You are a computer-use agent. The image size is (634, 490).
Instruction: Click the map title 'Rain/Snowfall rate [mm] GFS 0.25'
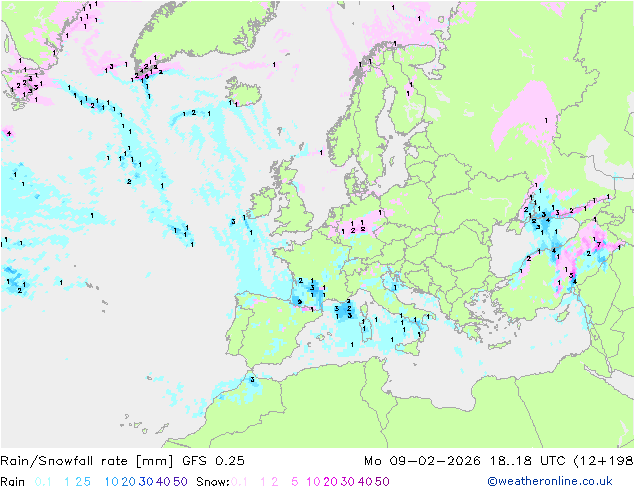pos(123,461)
